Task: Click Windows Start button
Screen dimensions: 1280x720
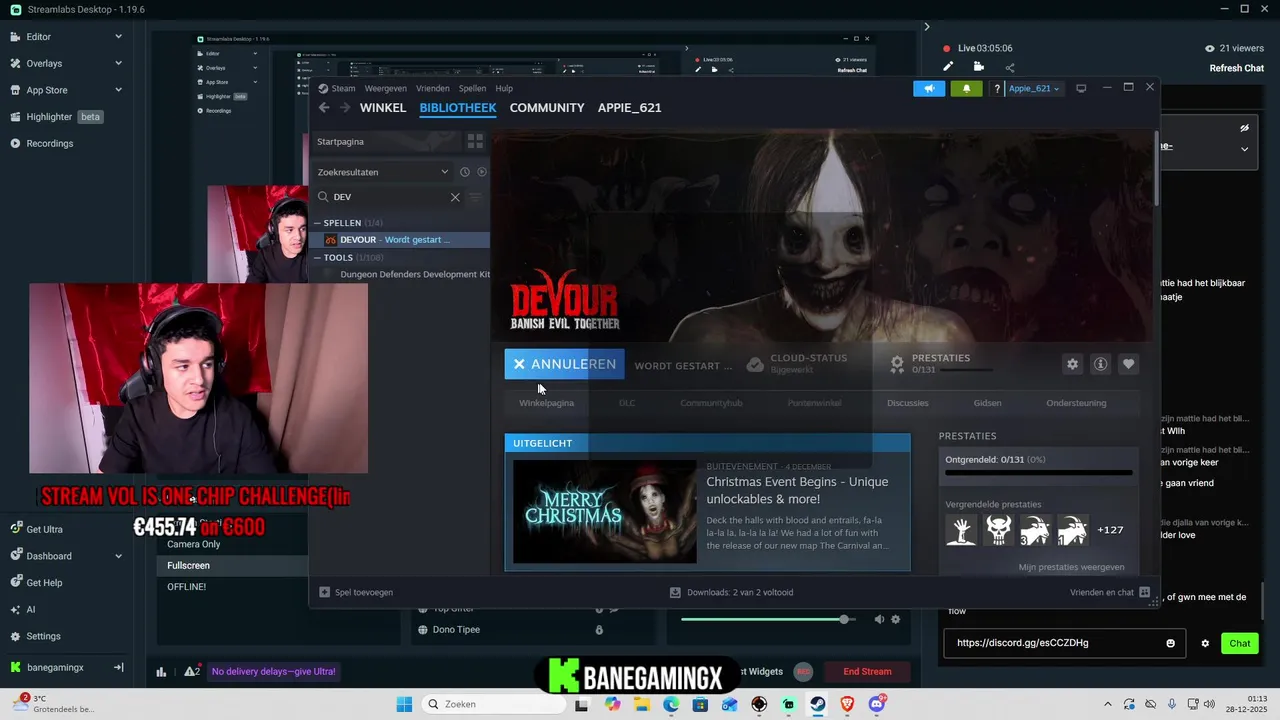Action: (x=404, y=704)
